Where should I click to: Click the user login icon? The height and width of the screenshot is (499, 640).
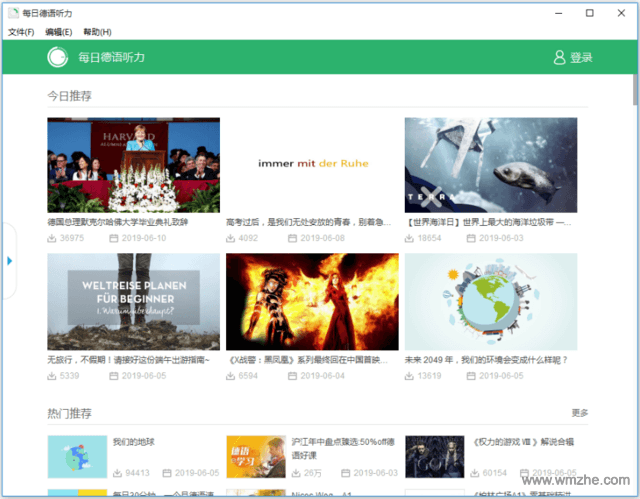[x=559, y=58]
